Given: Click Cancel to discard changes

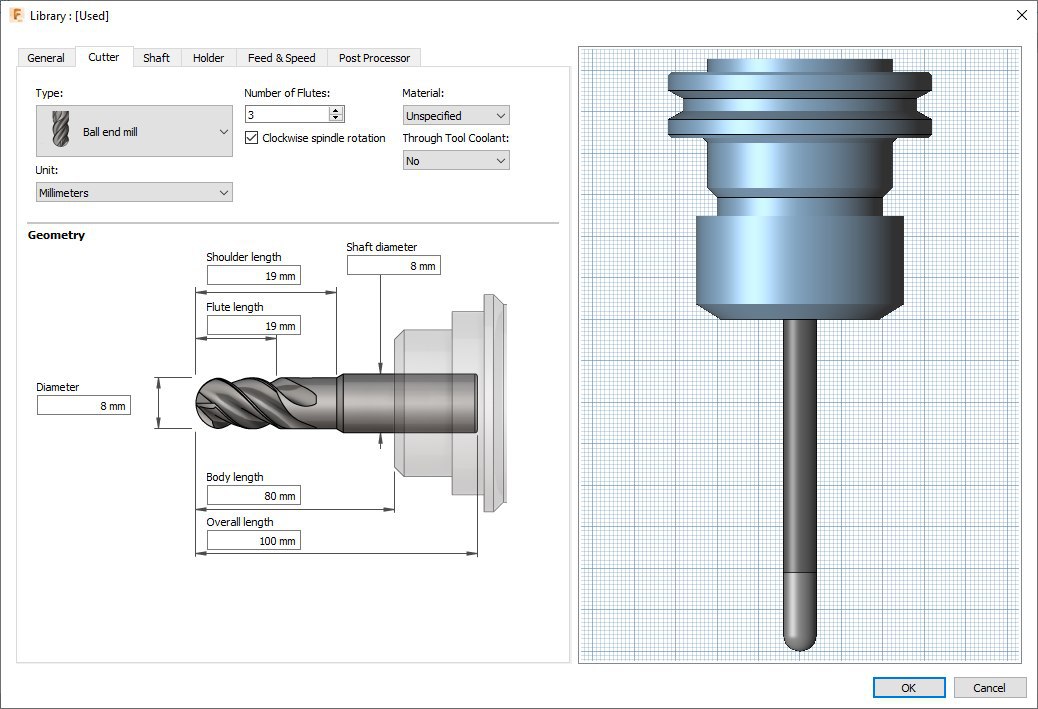Looking at the screenshot, I should click(x=990, y=687).
